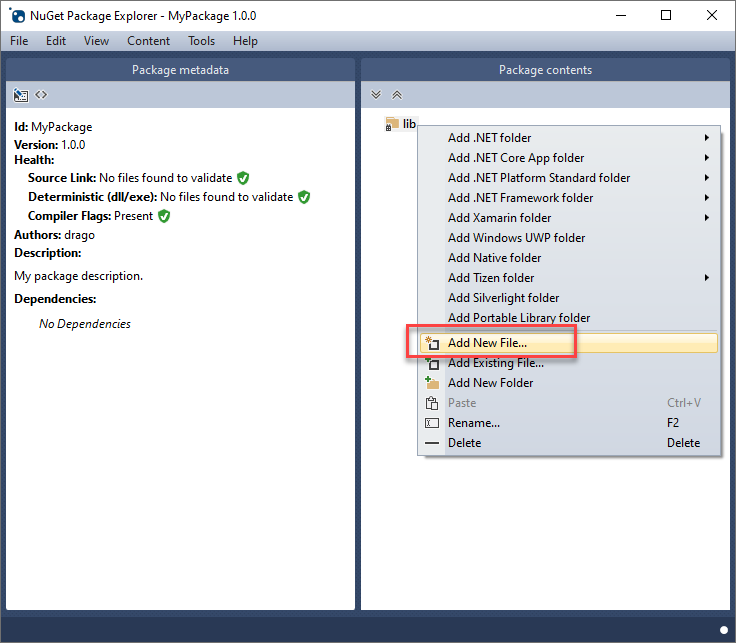Click 'No Dependencies' text
This screenshot has width=736, height=643.
tap(85, 324)
